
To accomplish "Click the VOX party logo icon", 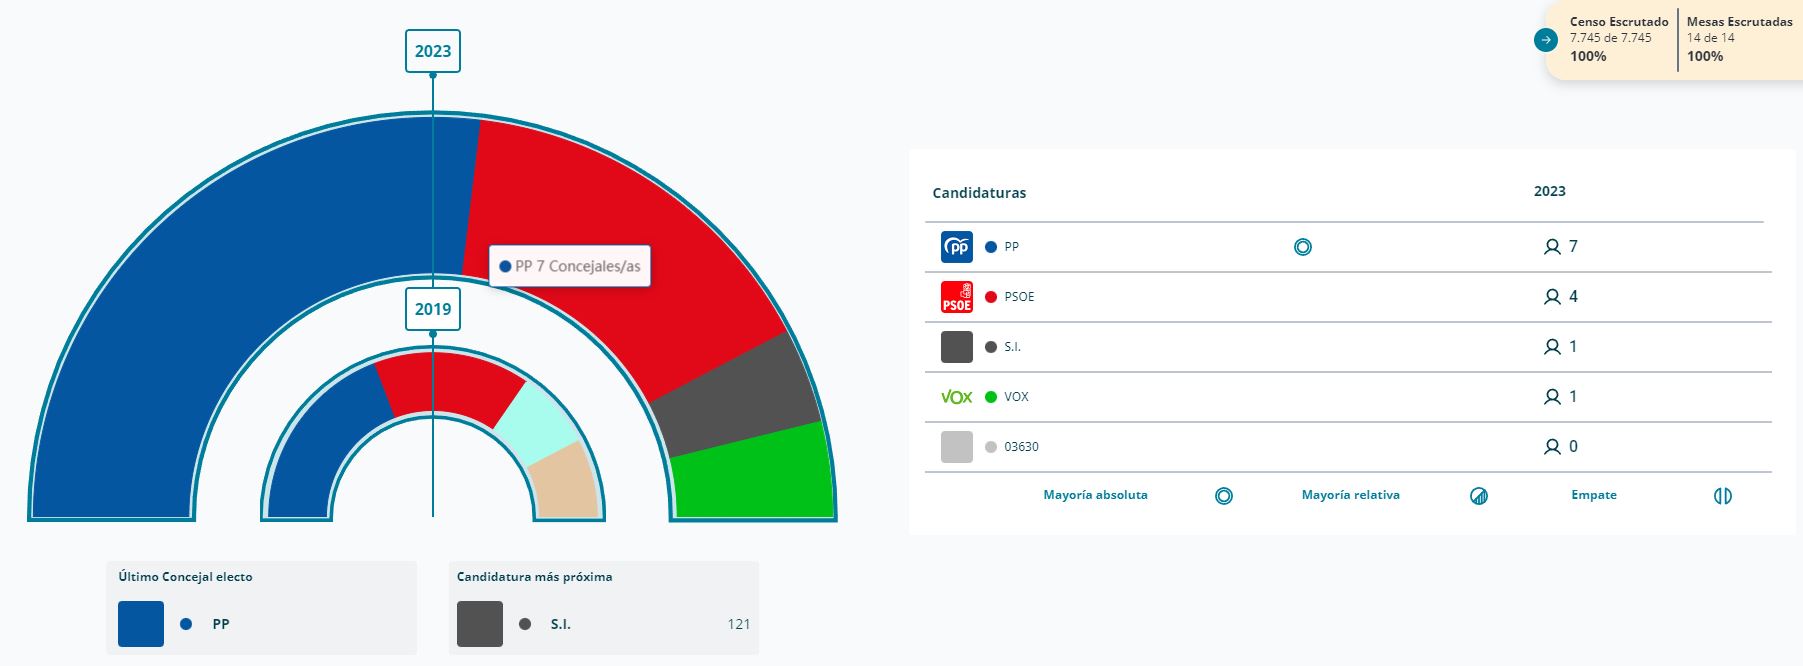I will (956, 397).
